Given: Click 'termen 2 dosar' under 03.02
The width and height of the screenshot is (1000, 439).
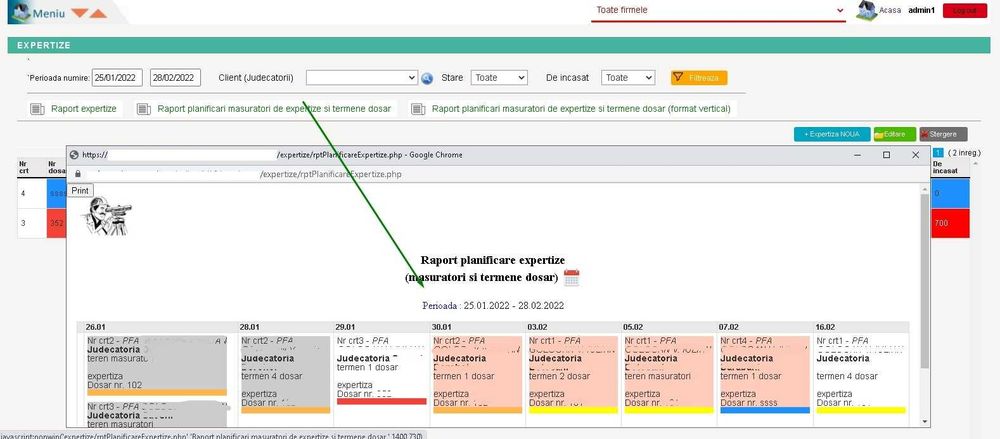Looking at the screenshot, I should click(x=559, y=376).
